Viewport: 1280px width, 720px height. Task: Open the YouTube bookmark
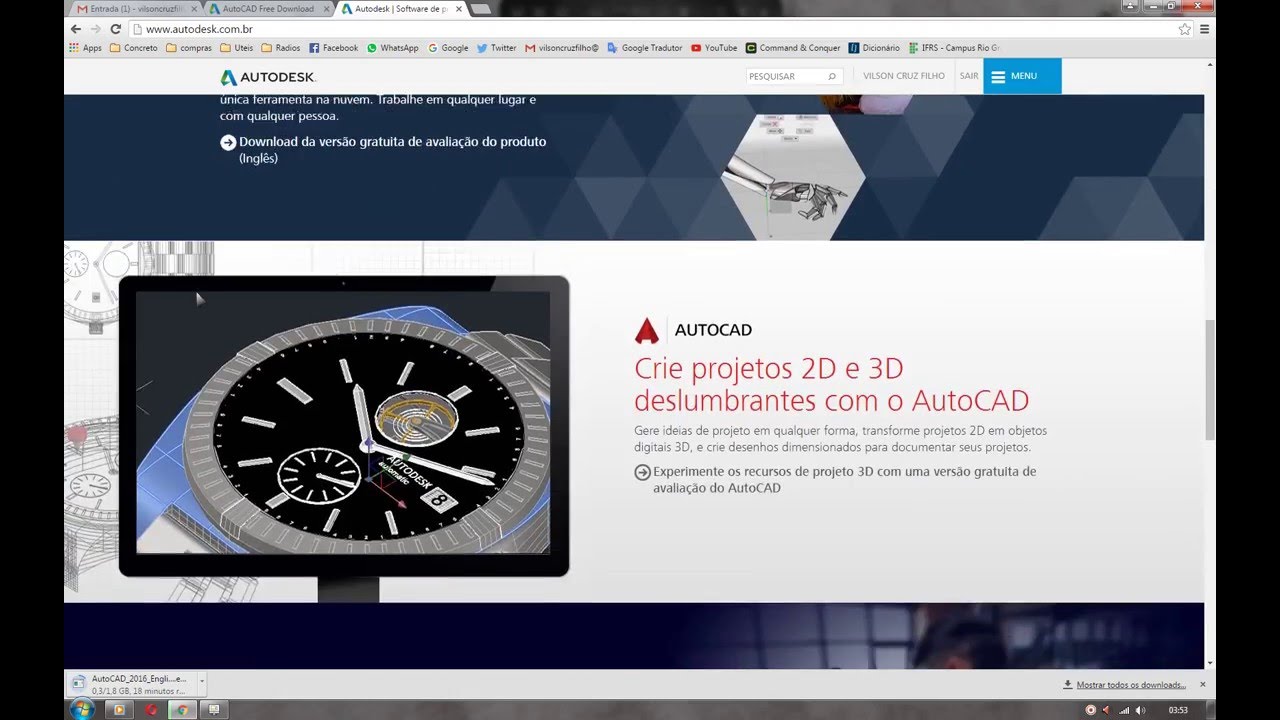(714, 48)
